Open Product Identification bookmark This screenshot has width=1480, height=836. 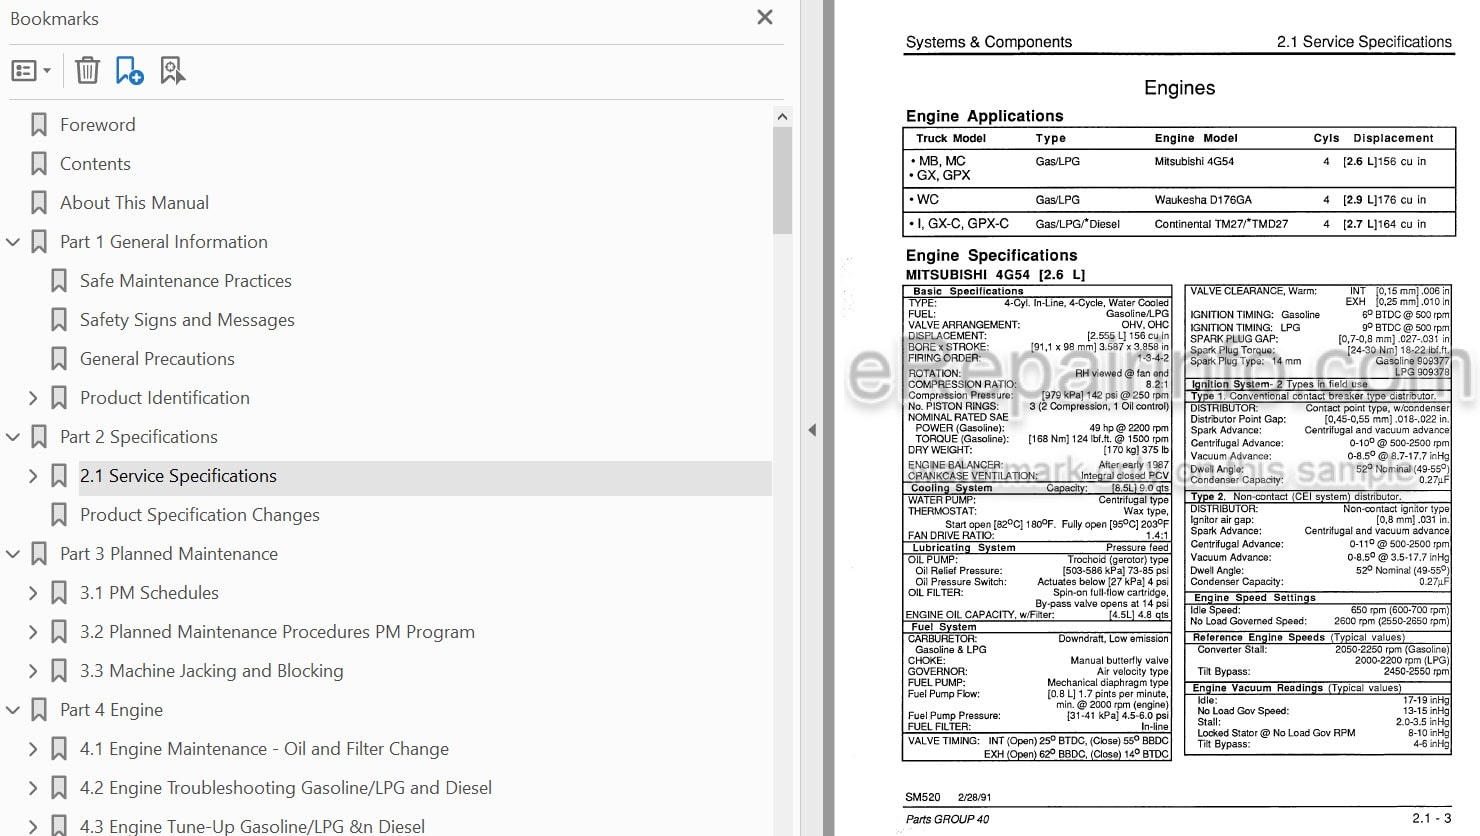[x=165, y=398]
